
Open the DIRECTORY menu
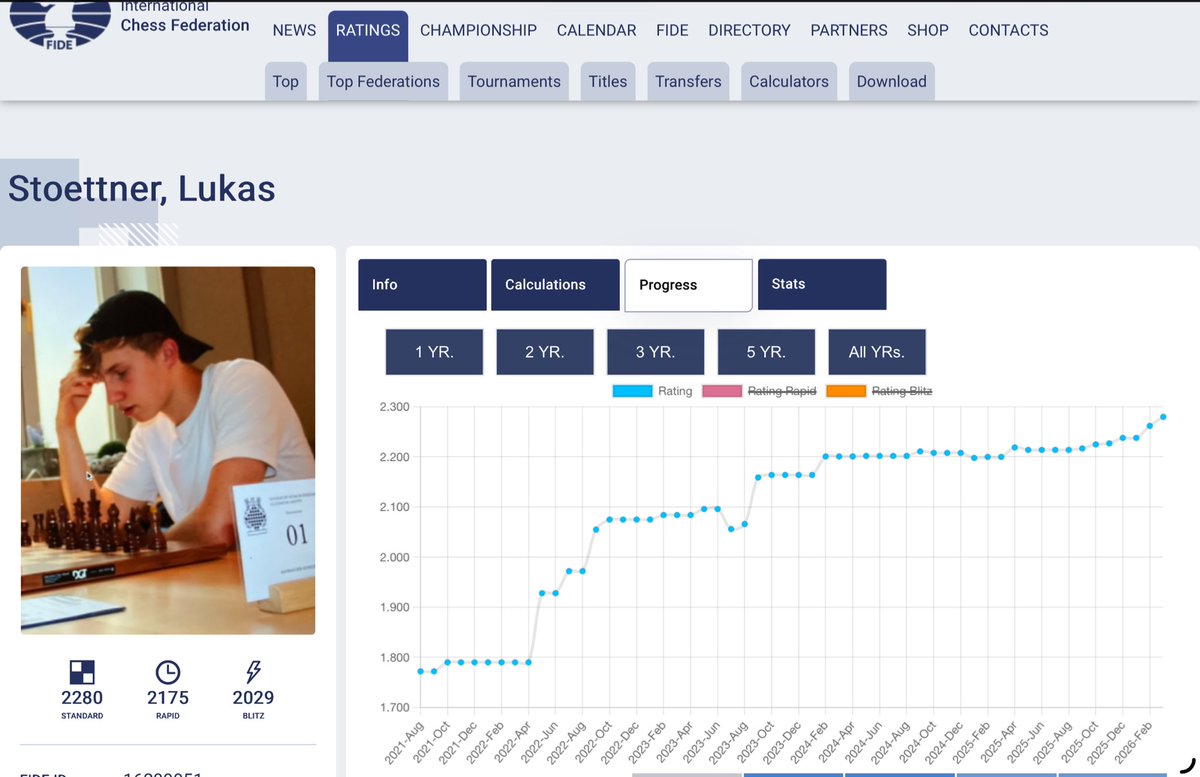749,30
